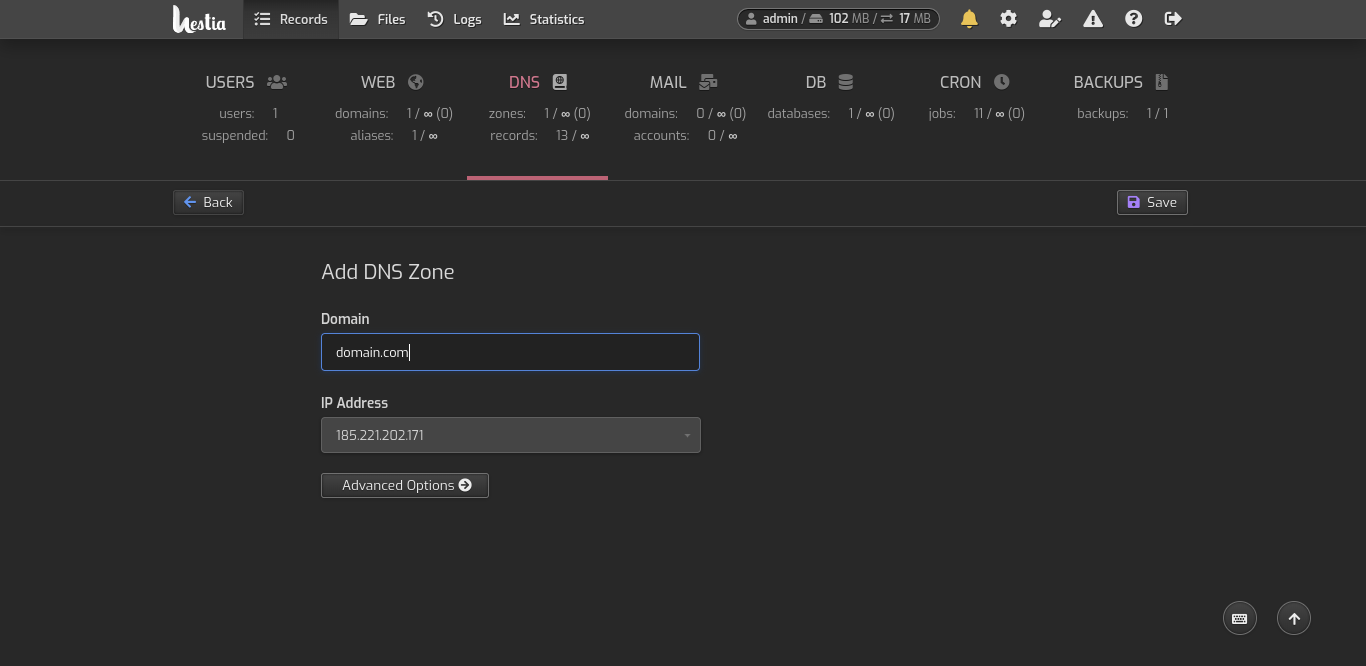The height and width of the screenshot is (666, 1366).
Task: Open the help question mark icon
Action: tap(1133, 19)
